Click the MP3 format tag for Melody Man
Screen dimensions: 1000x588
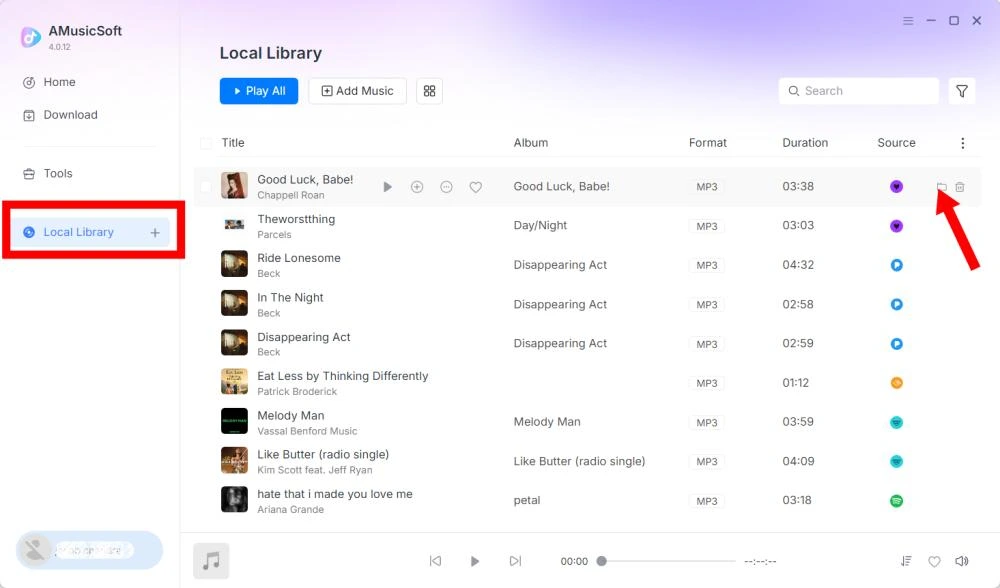(x=707, y=423)
